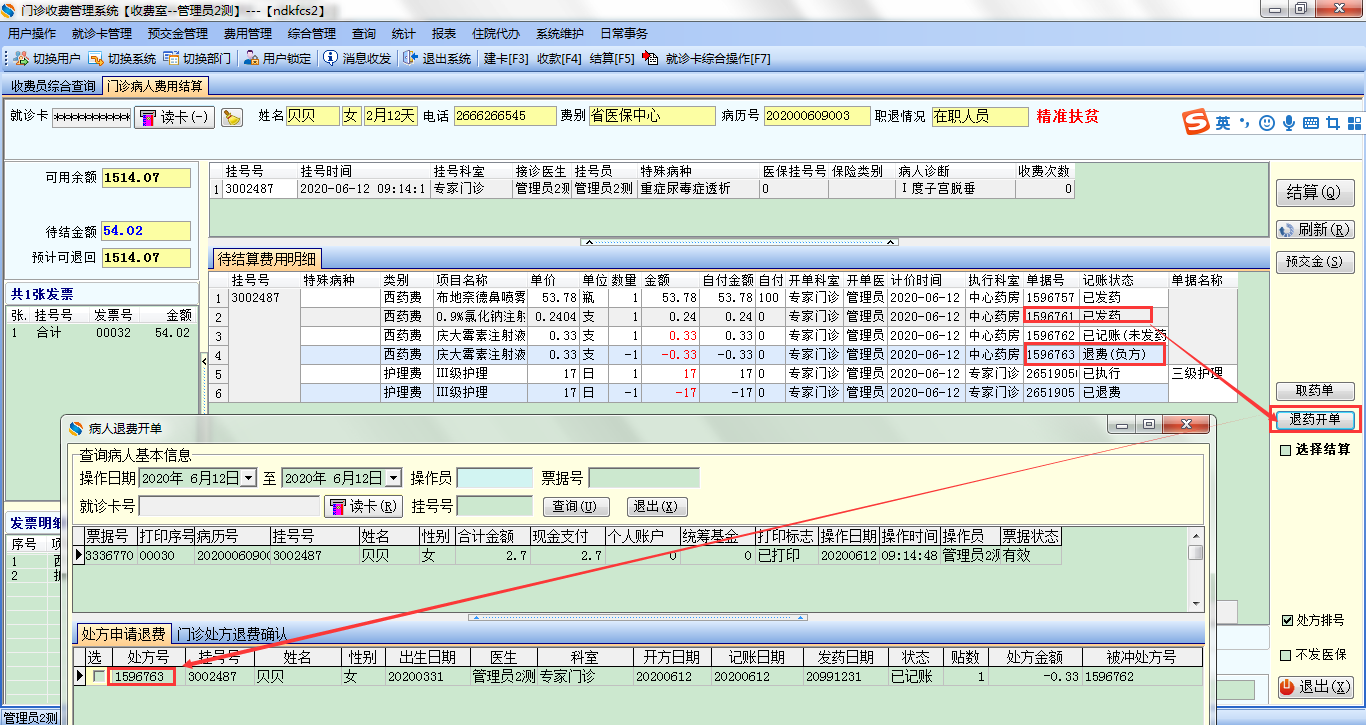Viewport: 1366px width, 725px height.
Task: Click the 收款[F4] toolbar button
Action: pos(559,59)
